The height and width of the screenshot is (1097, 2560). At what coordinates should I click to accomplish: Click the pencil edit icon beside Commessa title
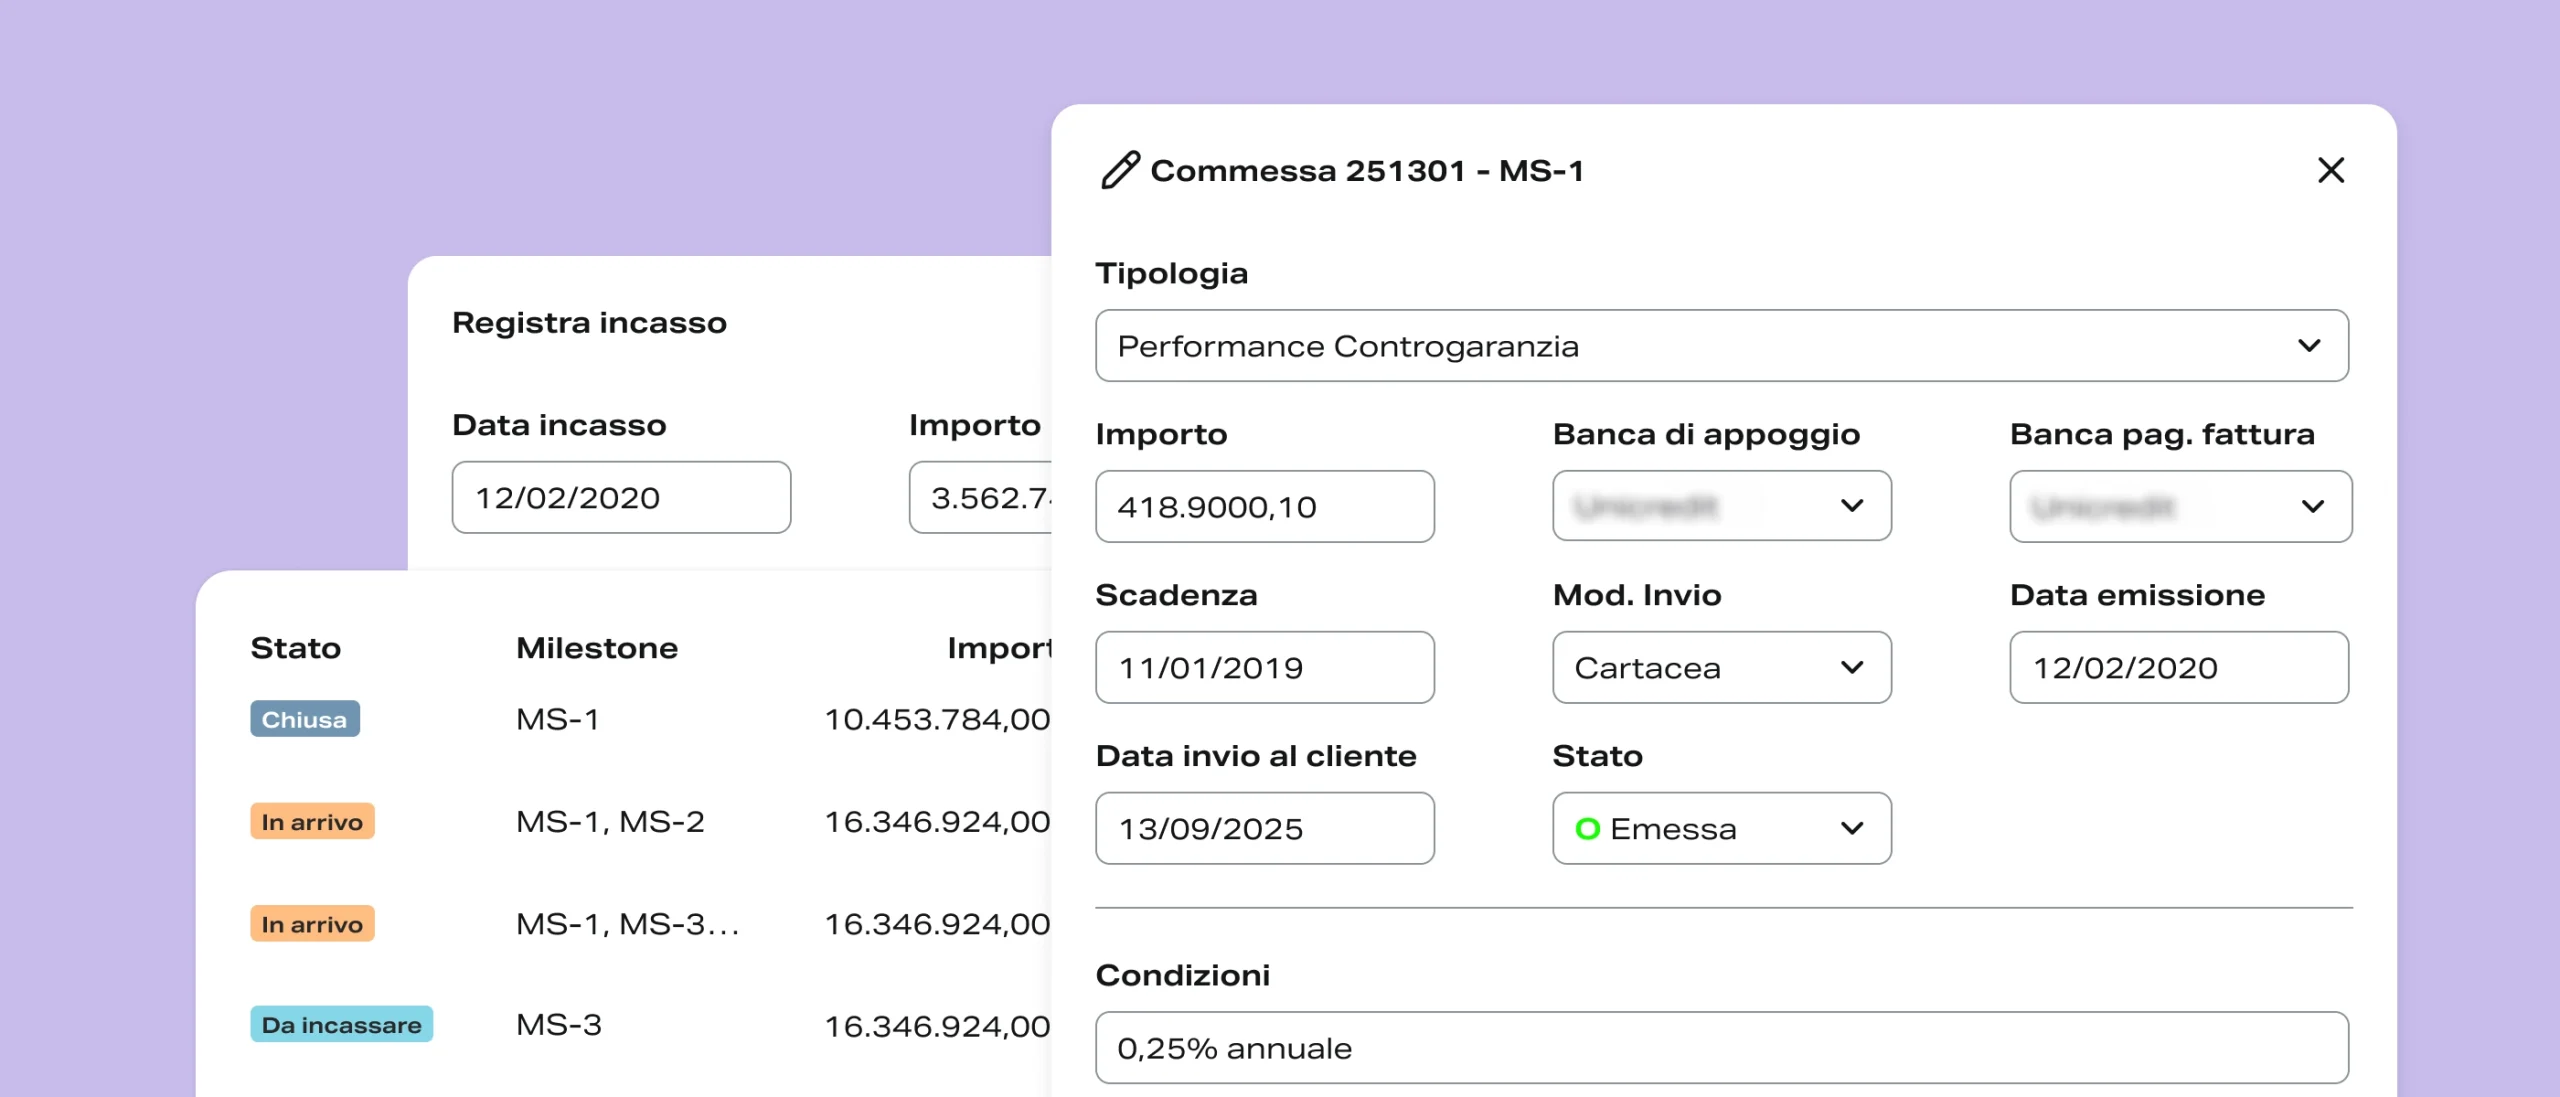(x=1120, y=170)
